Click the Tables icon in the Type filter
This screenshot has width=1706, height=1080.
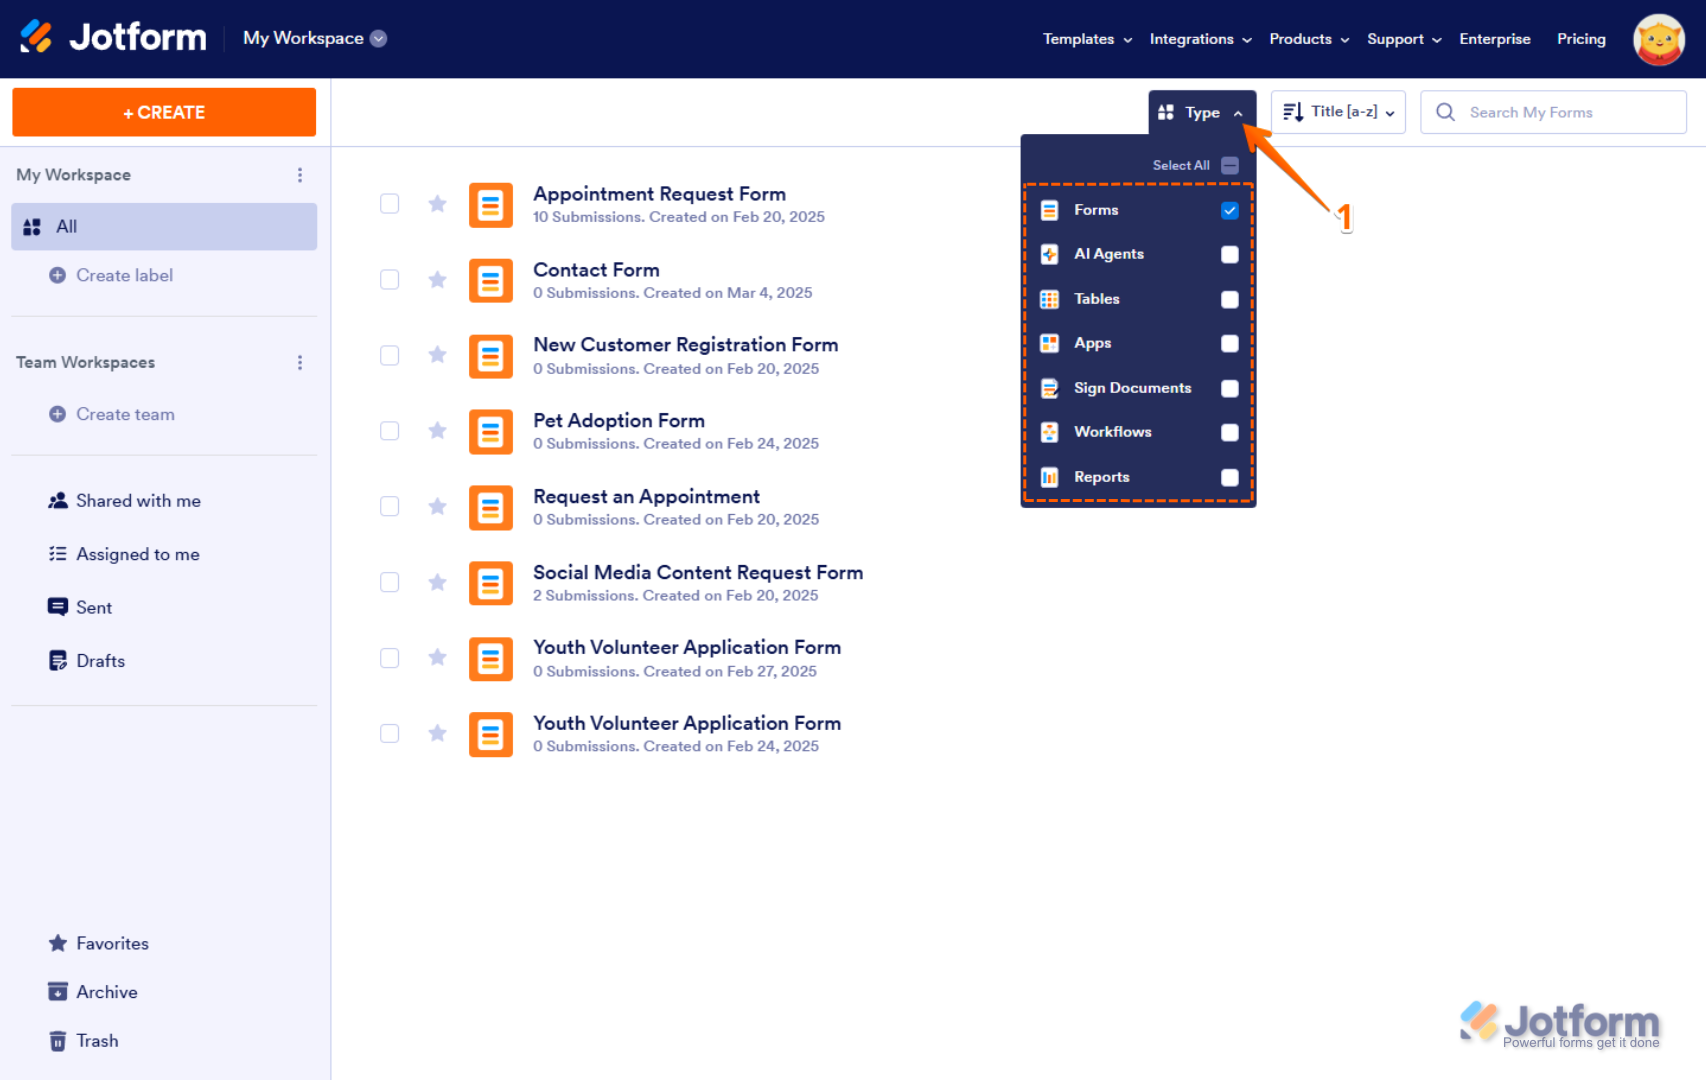[x=1049, y=299]
